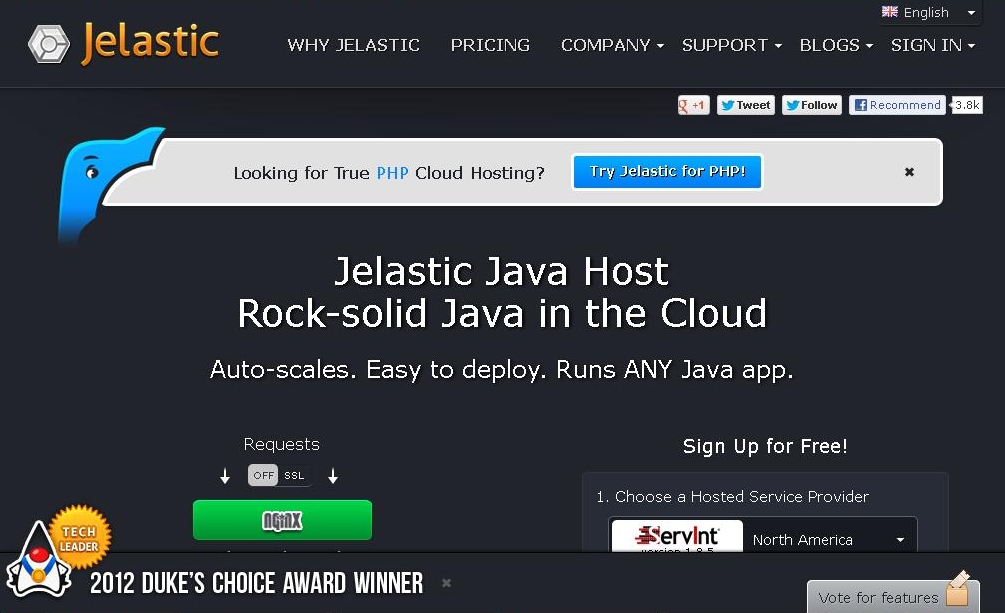Click the Requests label

pos(281,444)
